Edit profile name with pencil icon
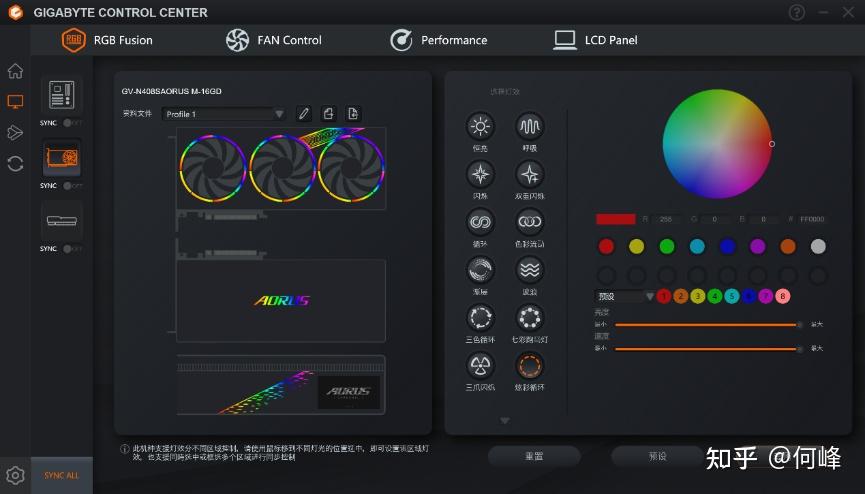865x494 pixels. (x=303, y=114)
